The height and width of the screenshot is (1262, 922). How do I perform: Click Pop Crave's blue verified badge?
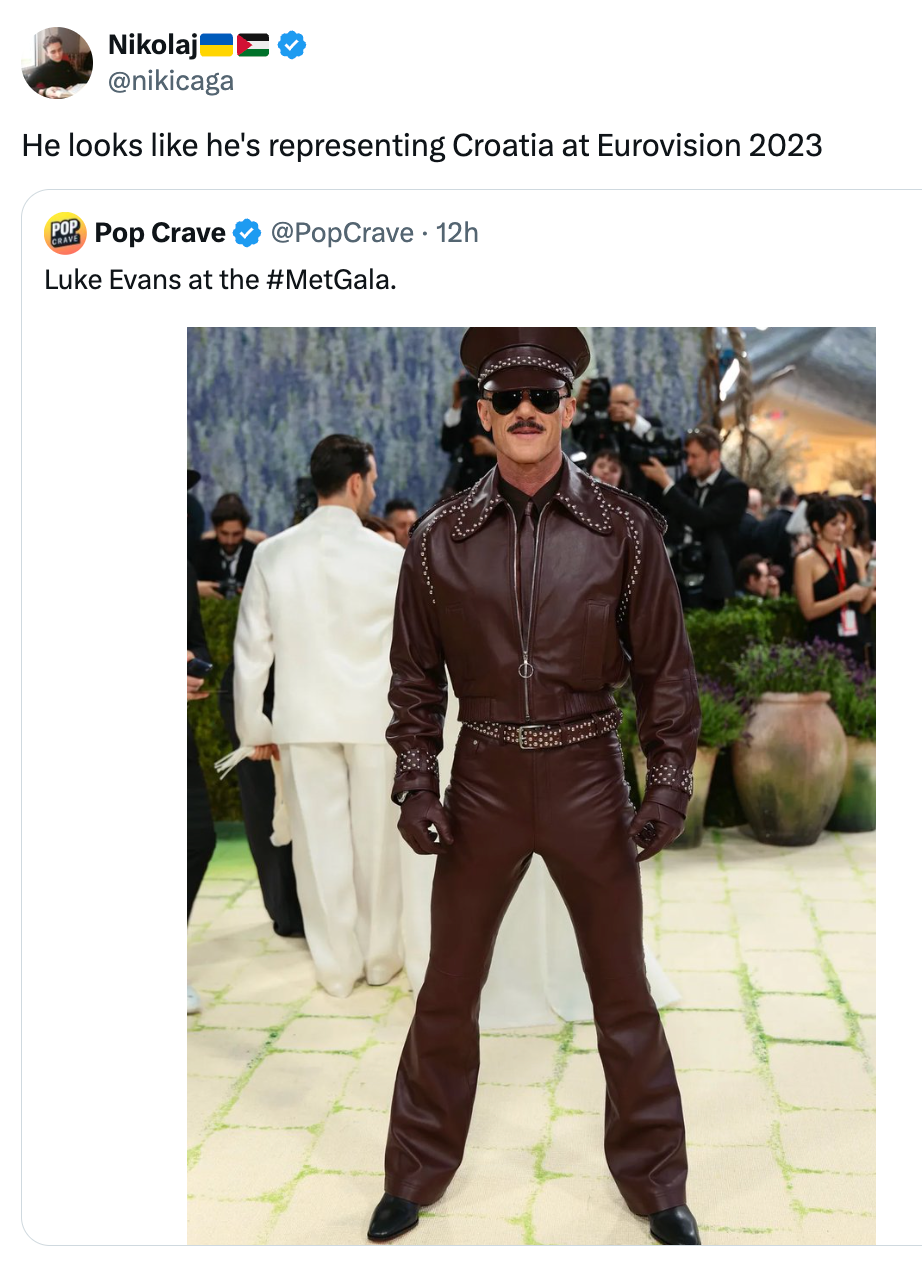(246, 233)
